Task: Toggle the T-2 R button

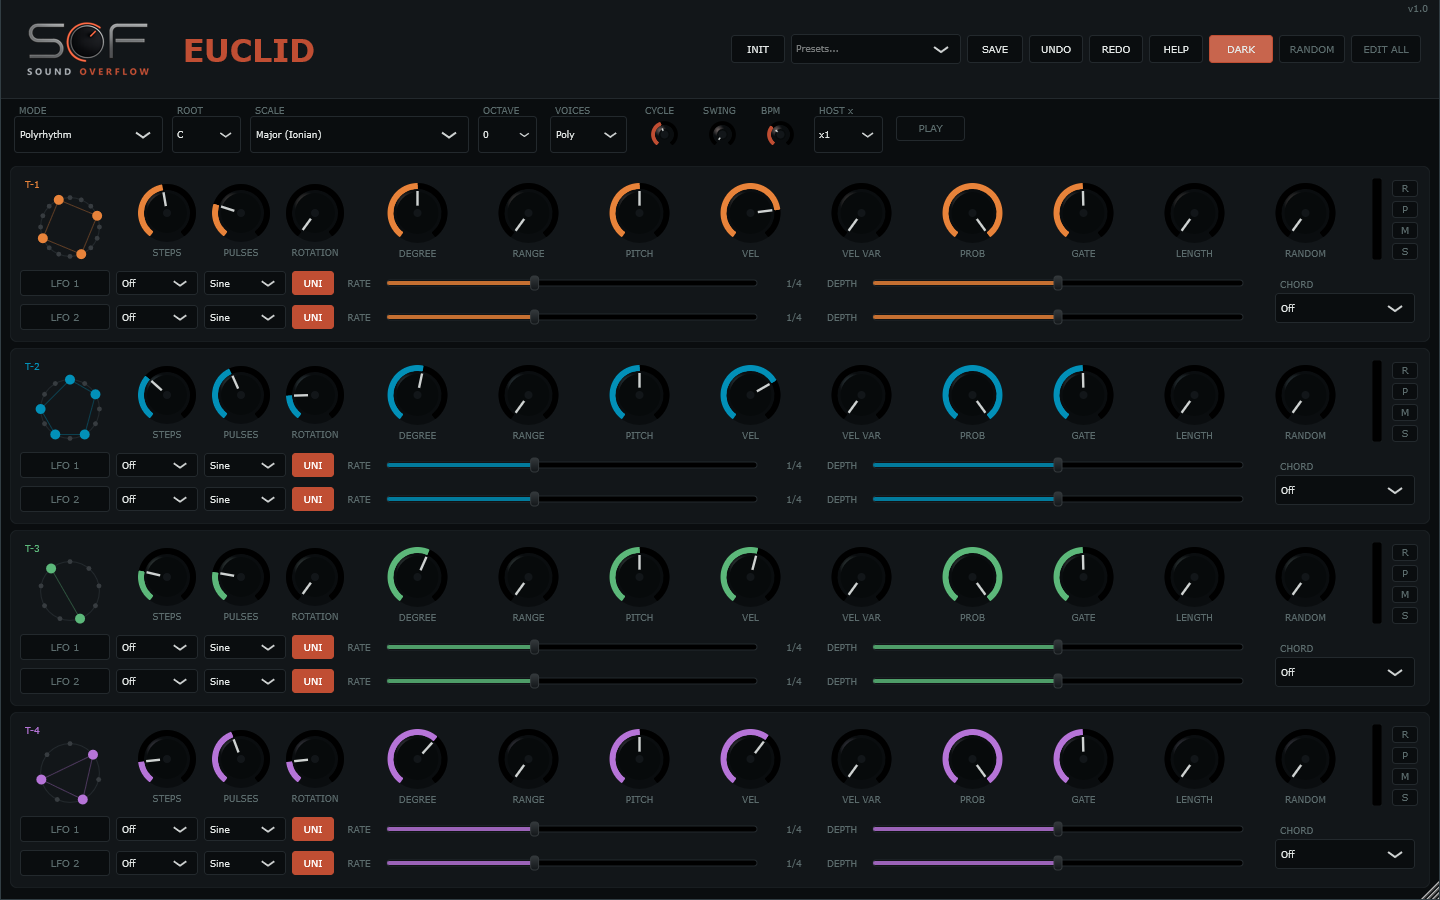Action: [1405, 370]
